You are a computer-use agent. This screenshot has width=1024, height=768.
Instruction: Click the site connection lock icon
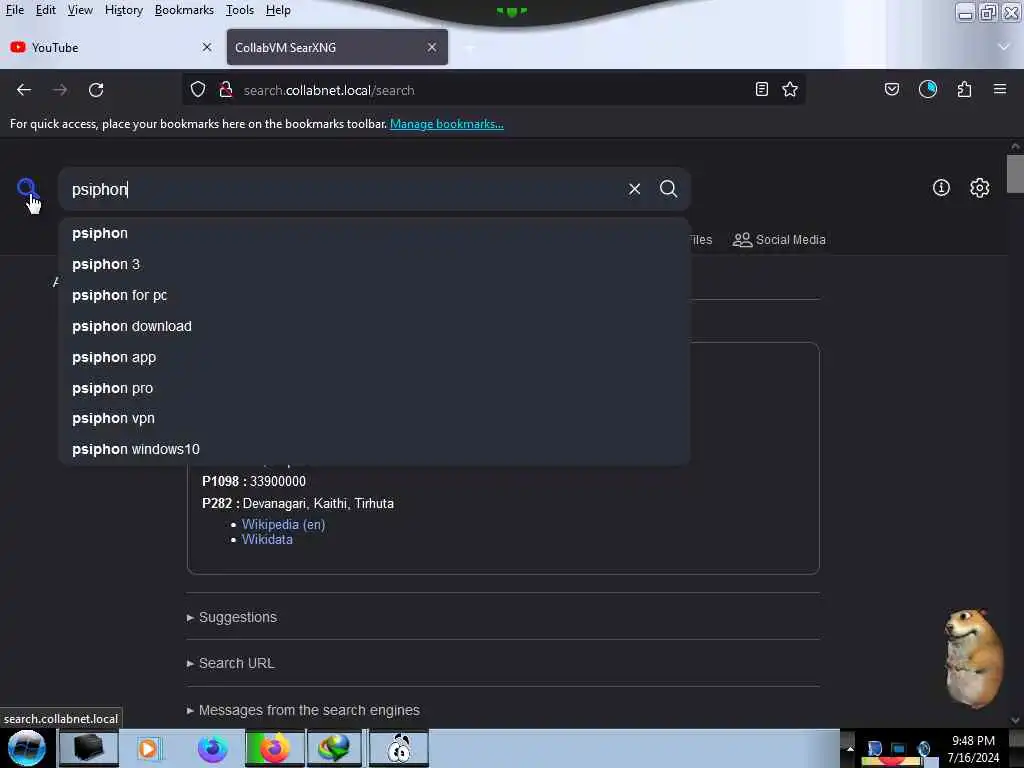[x=226, y=89]
